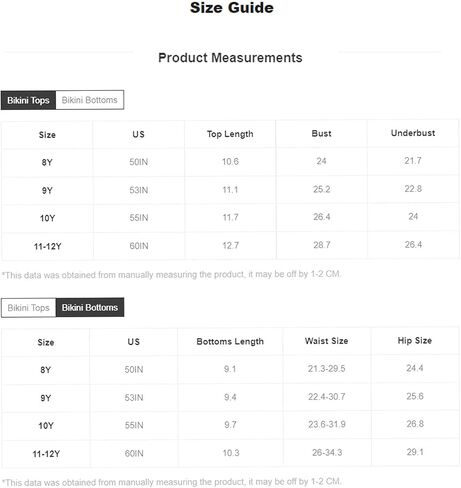The image size is (461, 488).
Task: Click the Product Measurements heading
Action: (x=230, y=58)
